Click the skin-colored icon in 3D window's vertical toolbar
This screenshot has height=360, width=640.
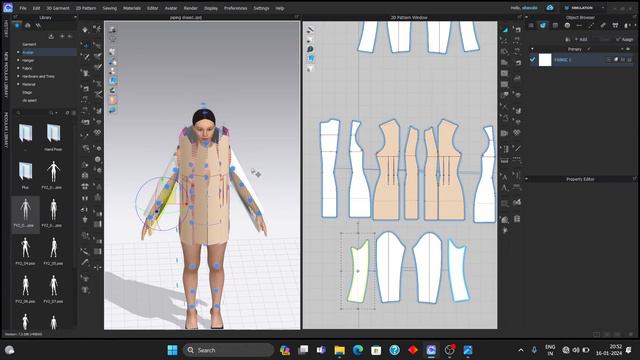click(x=113, y=100)
